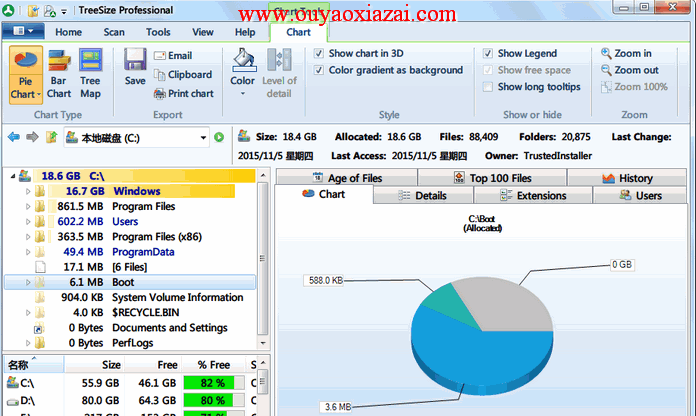Image resolution: width=696 pixels, height=416 pixels.
Task: Sort drives by Free column
Action: (x=152, y=365)
